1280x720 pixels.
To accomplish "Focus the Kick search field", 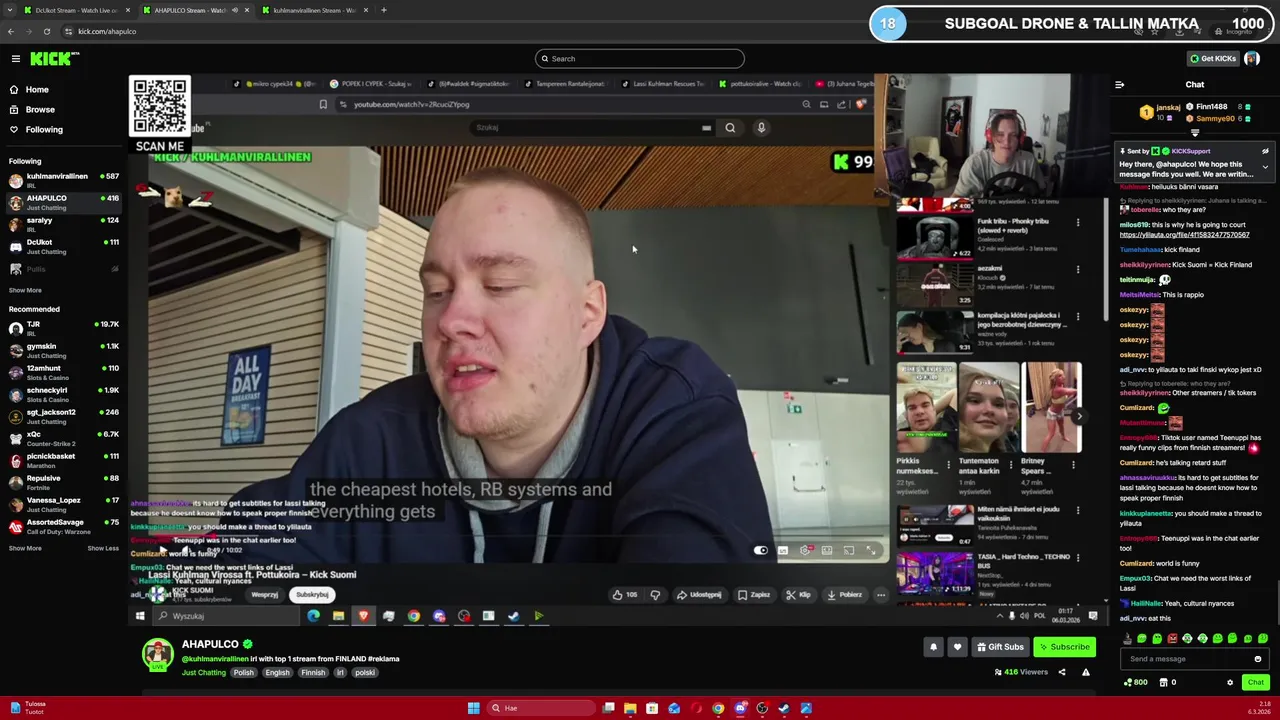I will (640, 59).
